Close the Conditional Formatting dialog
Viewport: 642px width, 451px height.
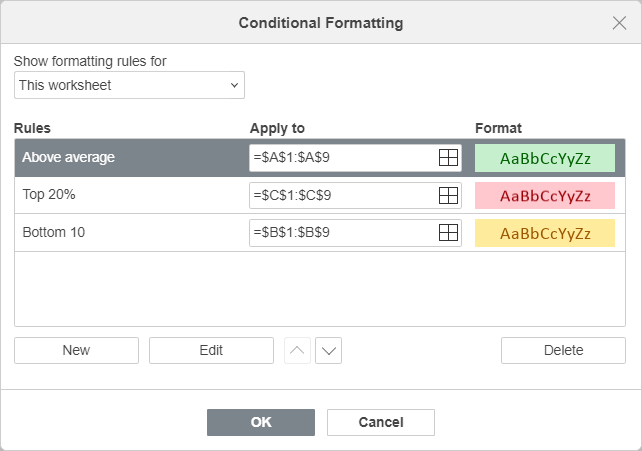pos(619,23)
